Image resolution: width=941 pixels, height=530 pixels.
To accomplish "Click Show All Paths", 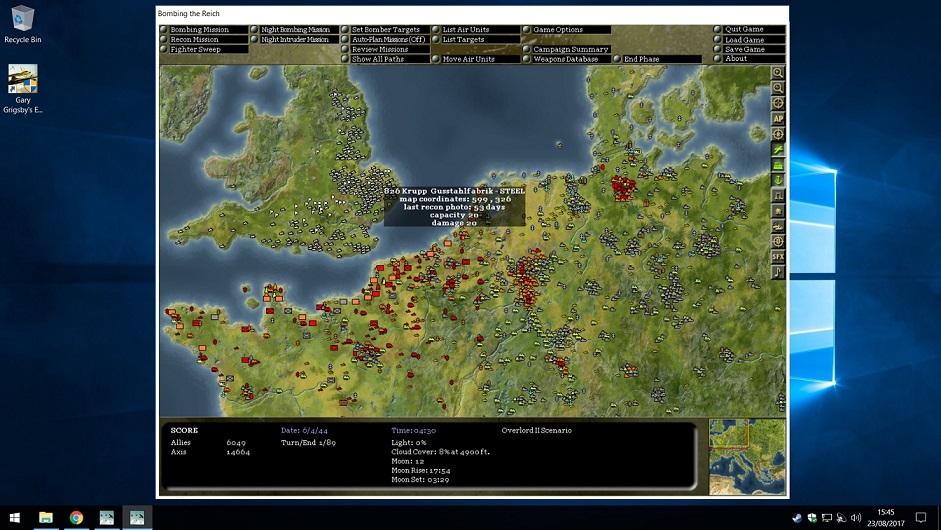I will coord(385,59).
